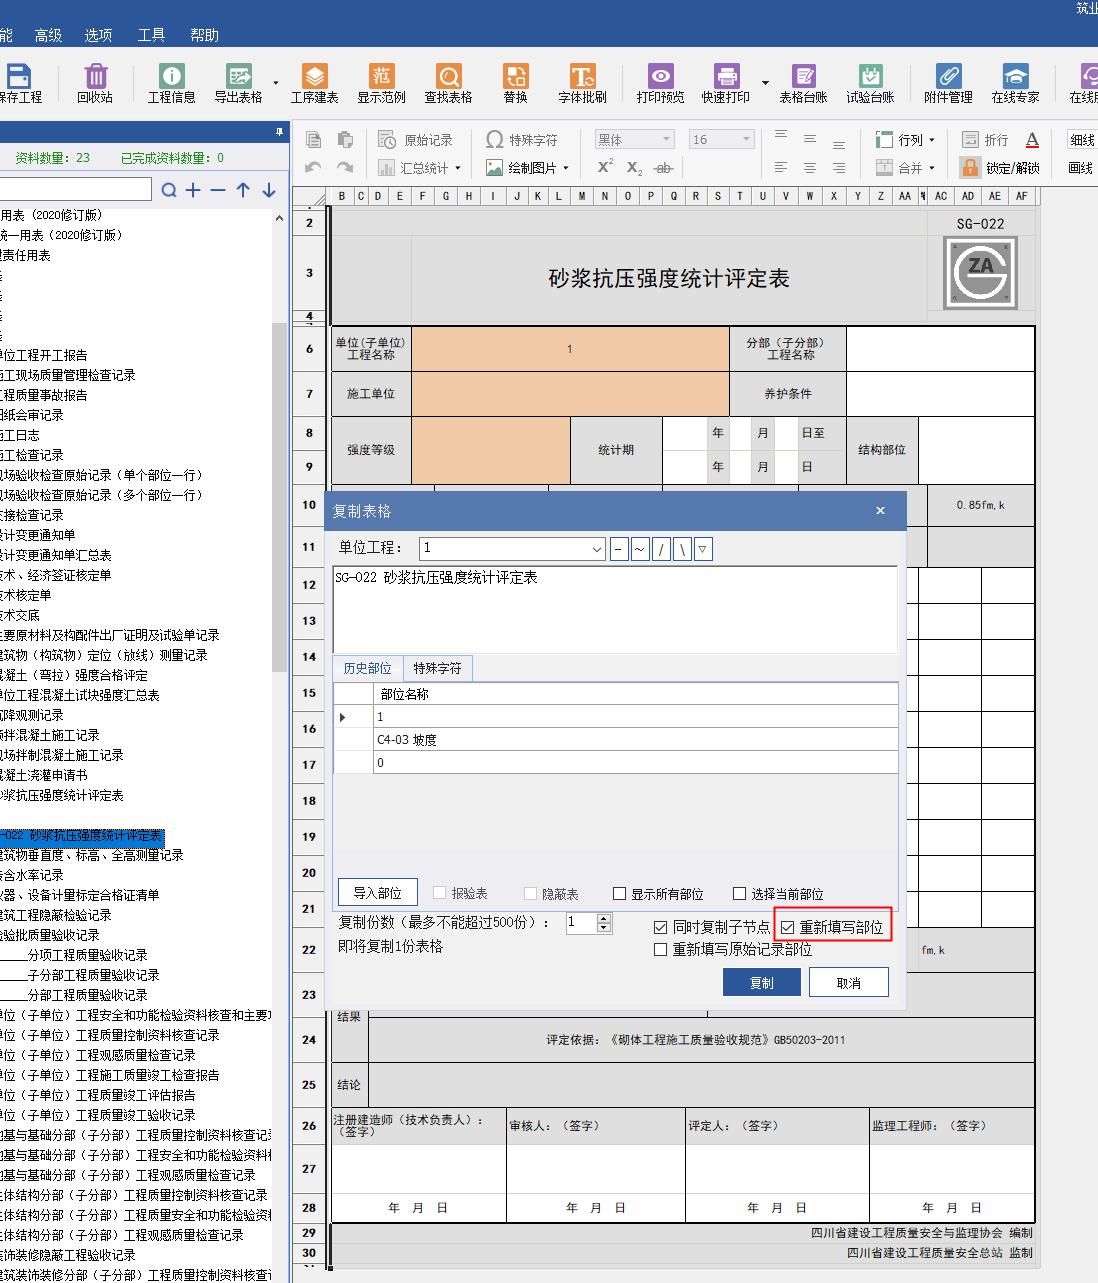Switch to the 特殊字符 tab in dialog

click(x=437, y=668)
